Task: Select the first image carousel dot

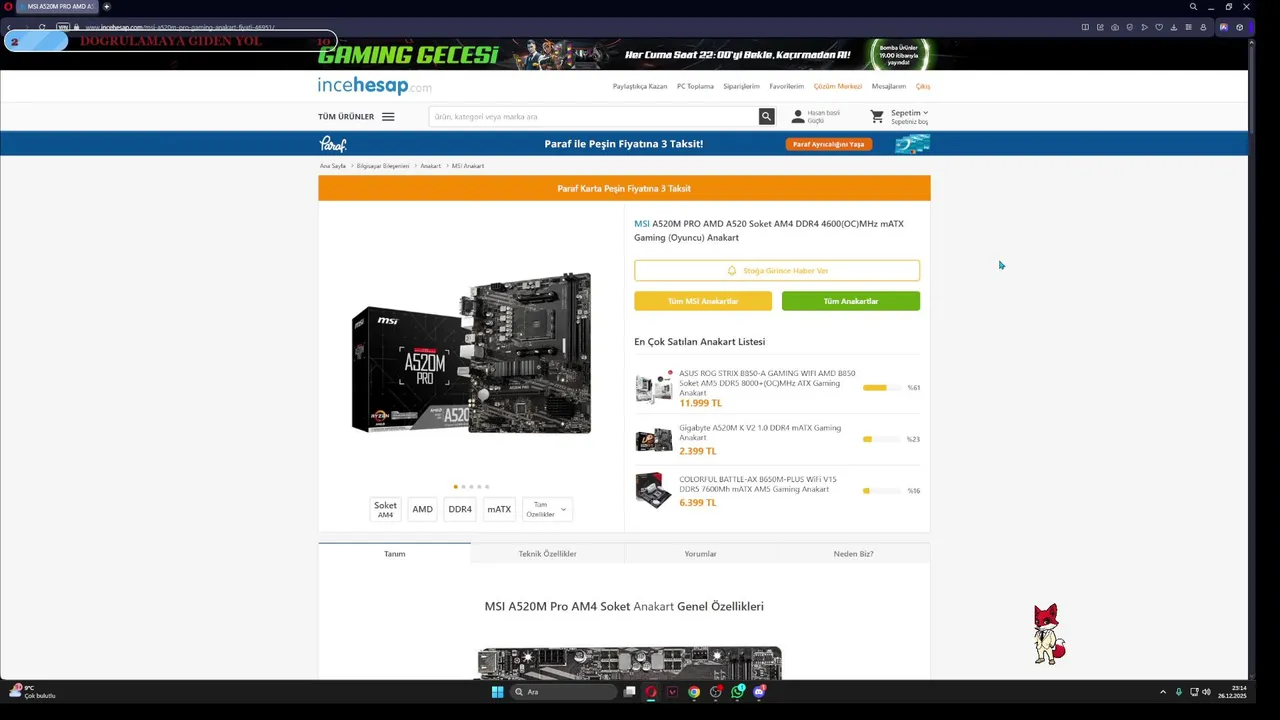Action: 455,487
